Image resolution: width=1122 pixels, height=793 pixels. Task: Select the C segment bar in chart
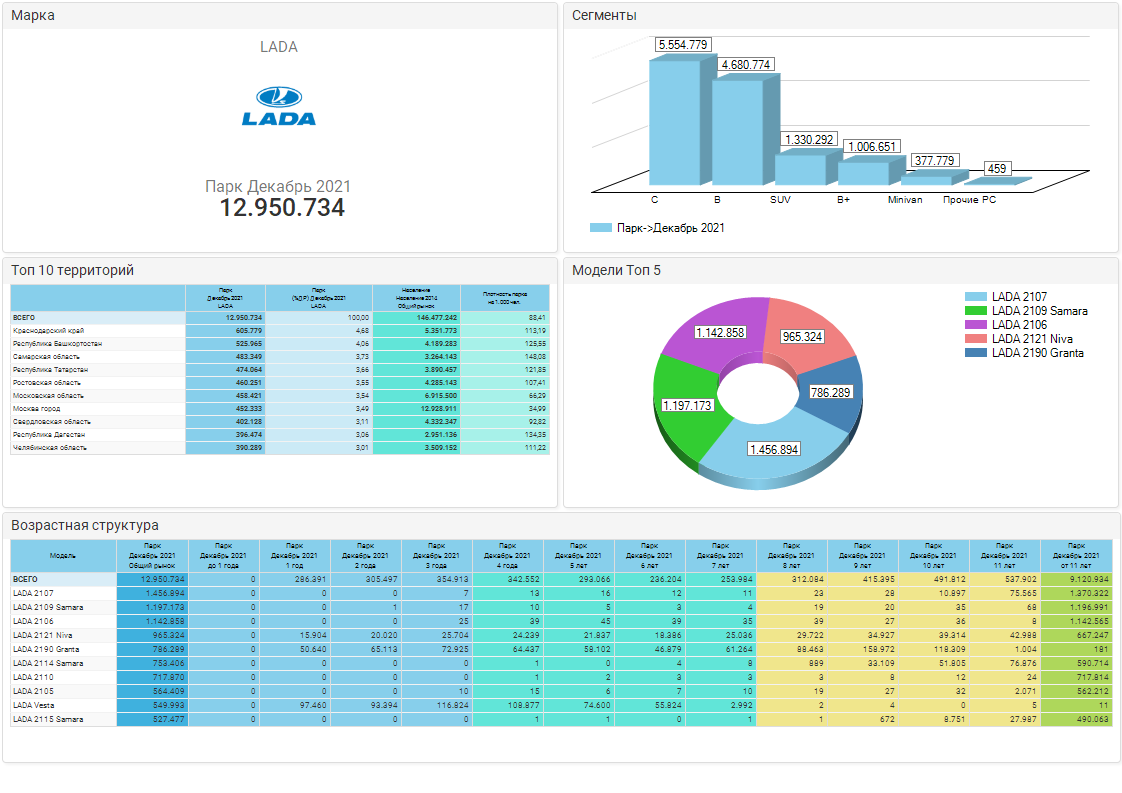point(675,120)
